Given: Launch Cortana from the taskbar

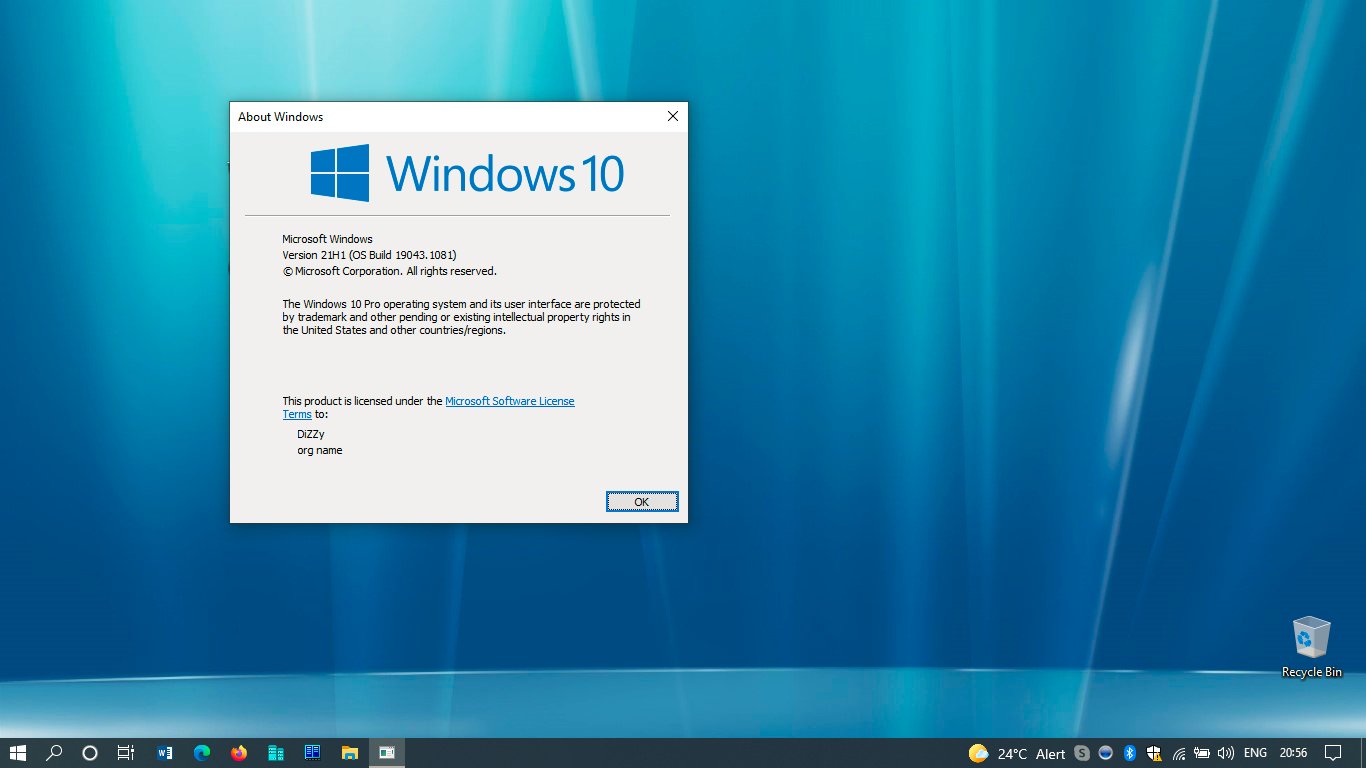Looking at the screenshot, I should click(x=90, y=753).
